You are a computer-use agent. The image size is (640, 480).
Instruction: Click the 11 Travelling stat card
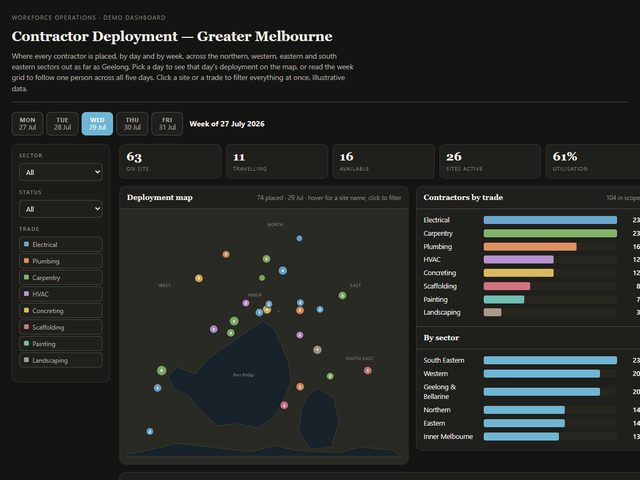tap(277, 161)
